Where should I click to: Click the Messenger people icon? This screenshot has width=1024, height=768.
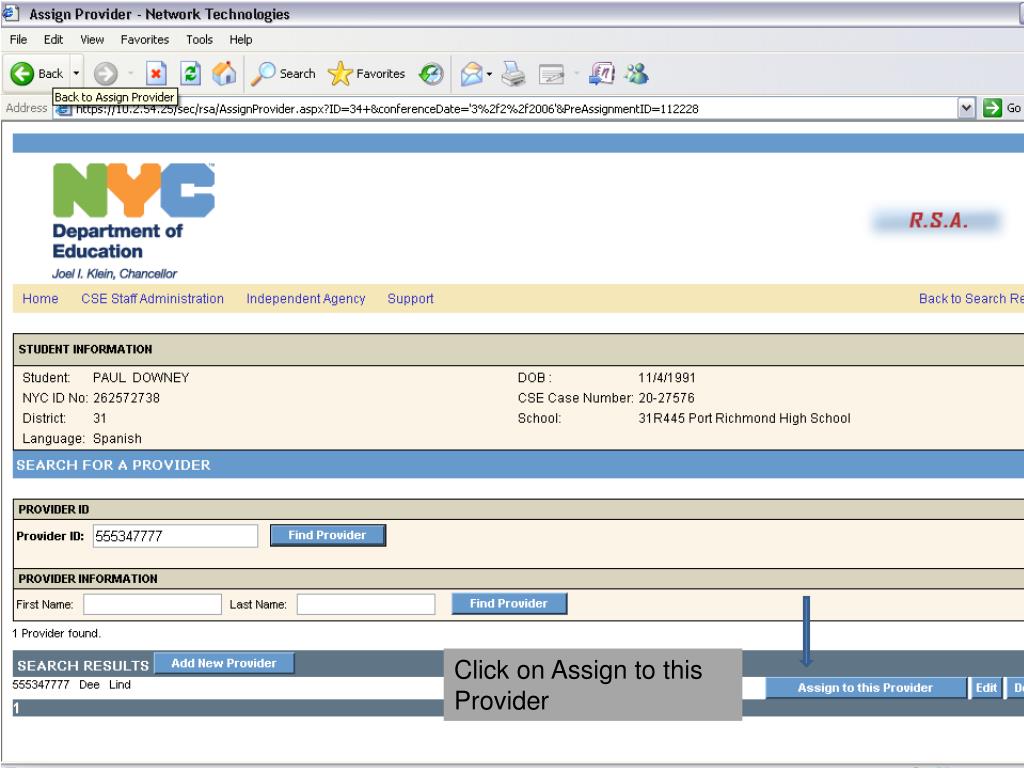636,74
